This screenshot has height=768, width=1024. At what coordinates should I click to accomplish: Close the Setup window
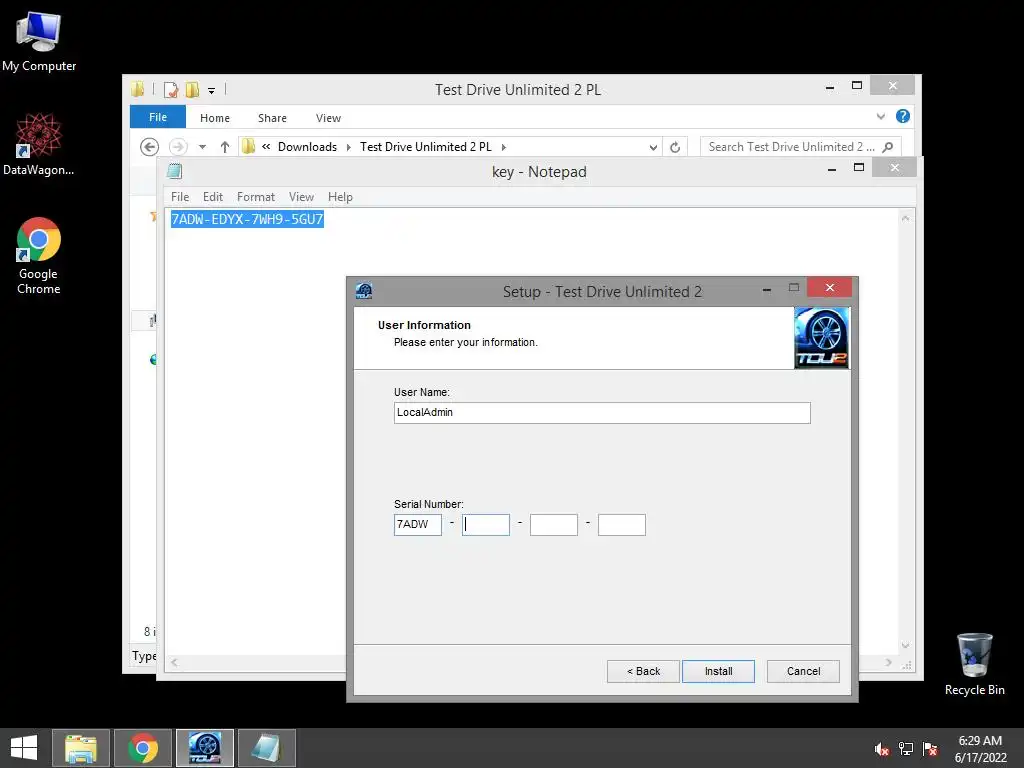[x=829, y=287]
